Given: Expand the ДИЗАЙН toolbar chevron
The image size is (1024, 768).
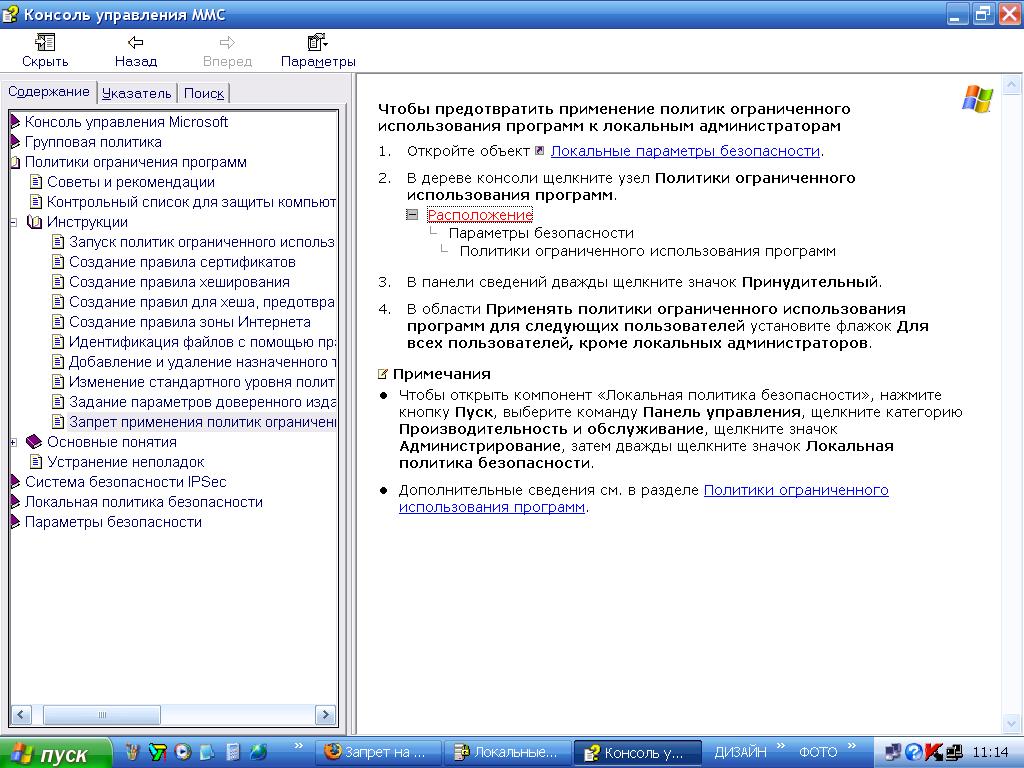Looking at the screenshot, I should [780, 746].
